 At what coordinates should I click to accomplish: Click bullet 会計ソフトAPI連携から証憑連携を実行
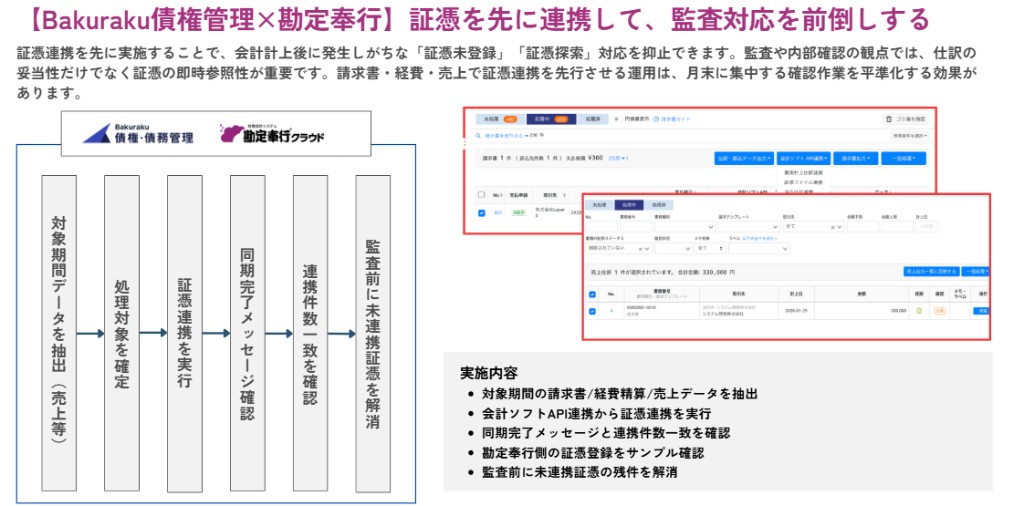596,413
